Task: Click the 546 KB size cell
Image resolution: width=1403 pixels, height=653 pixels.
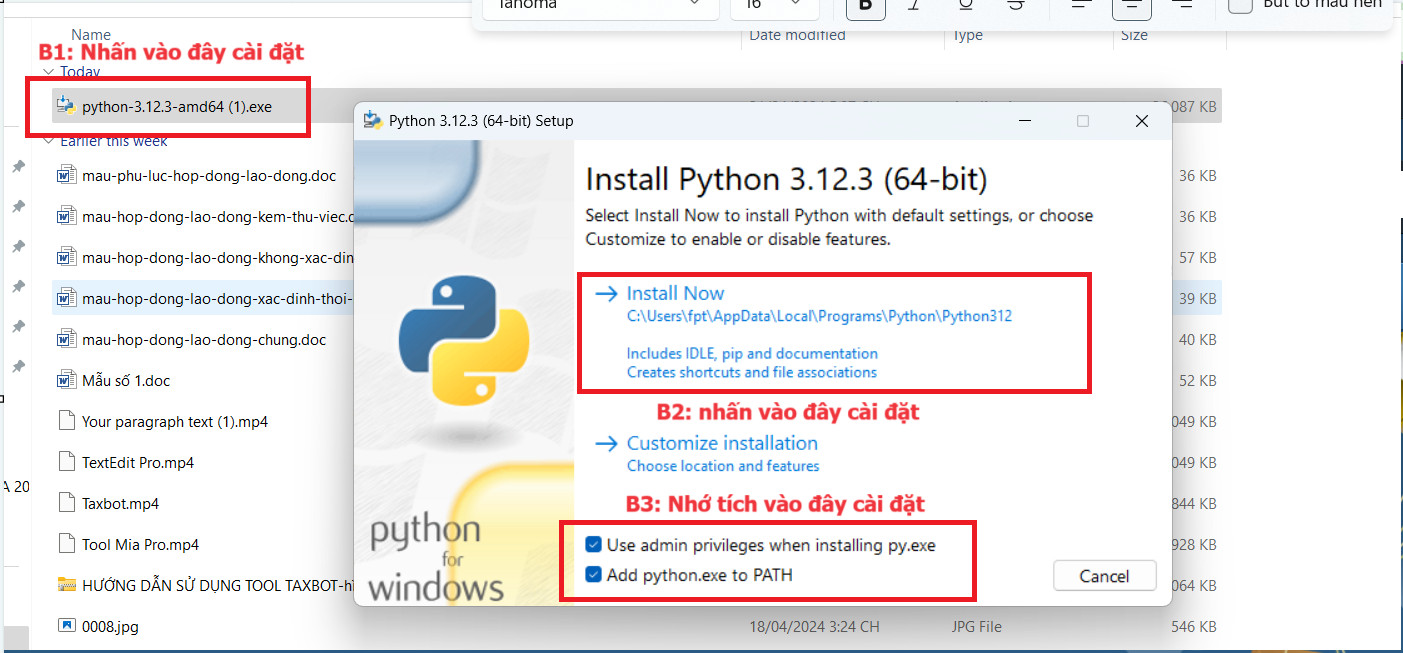Action: point(1192,626)
